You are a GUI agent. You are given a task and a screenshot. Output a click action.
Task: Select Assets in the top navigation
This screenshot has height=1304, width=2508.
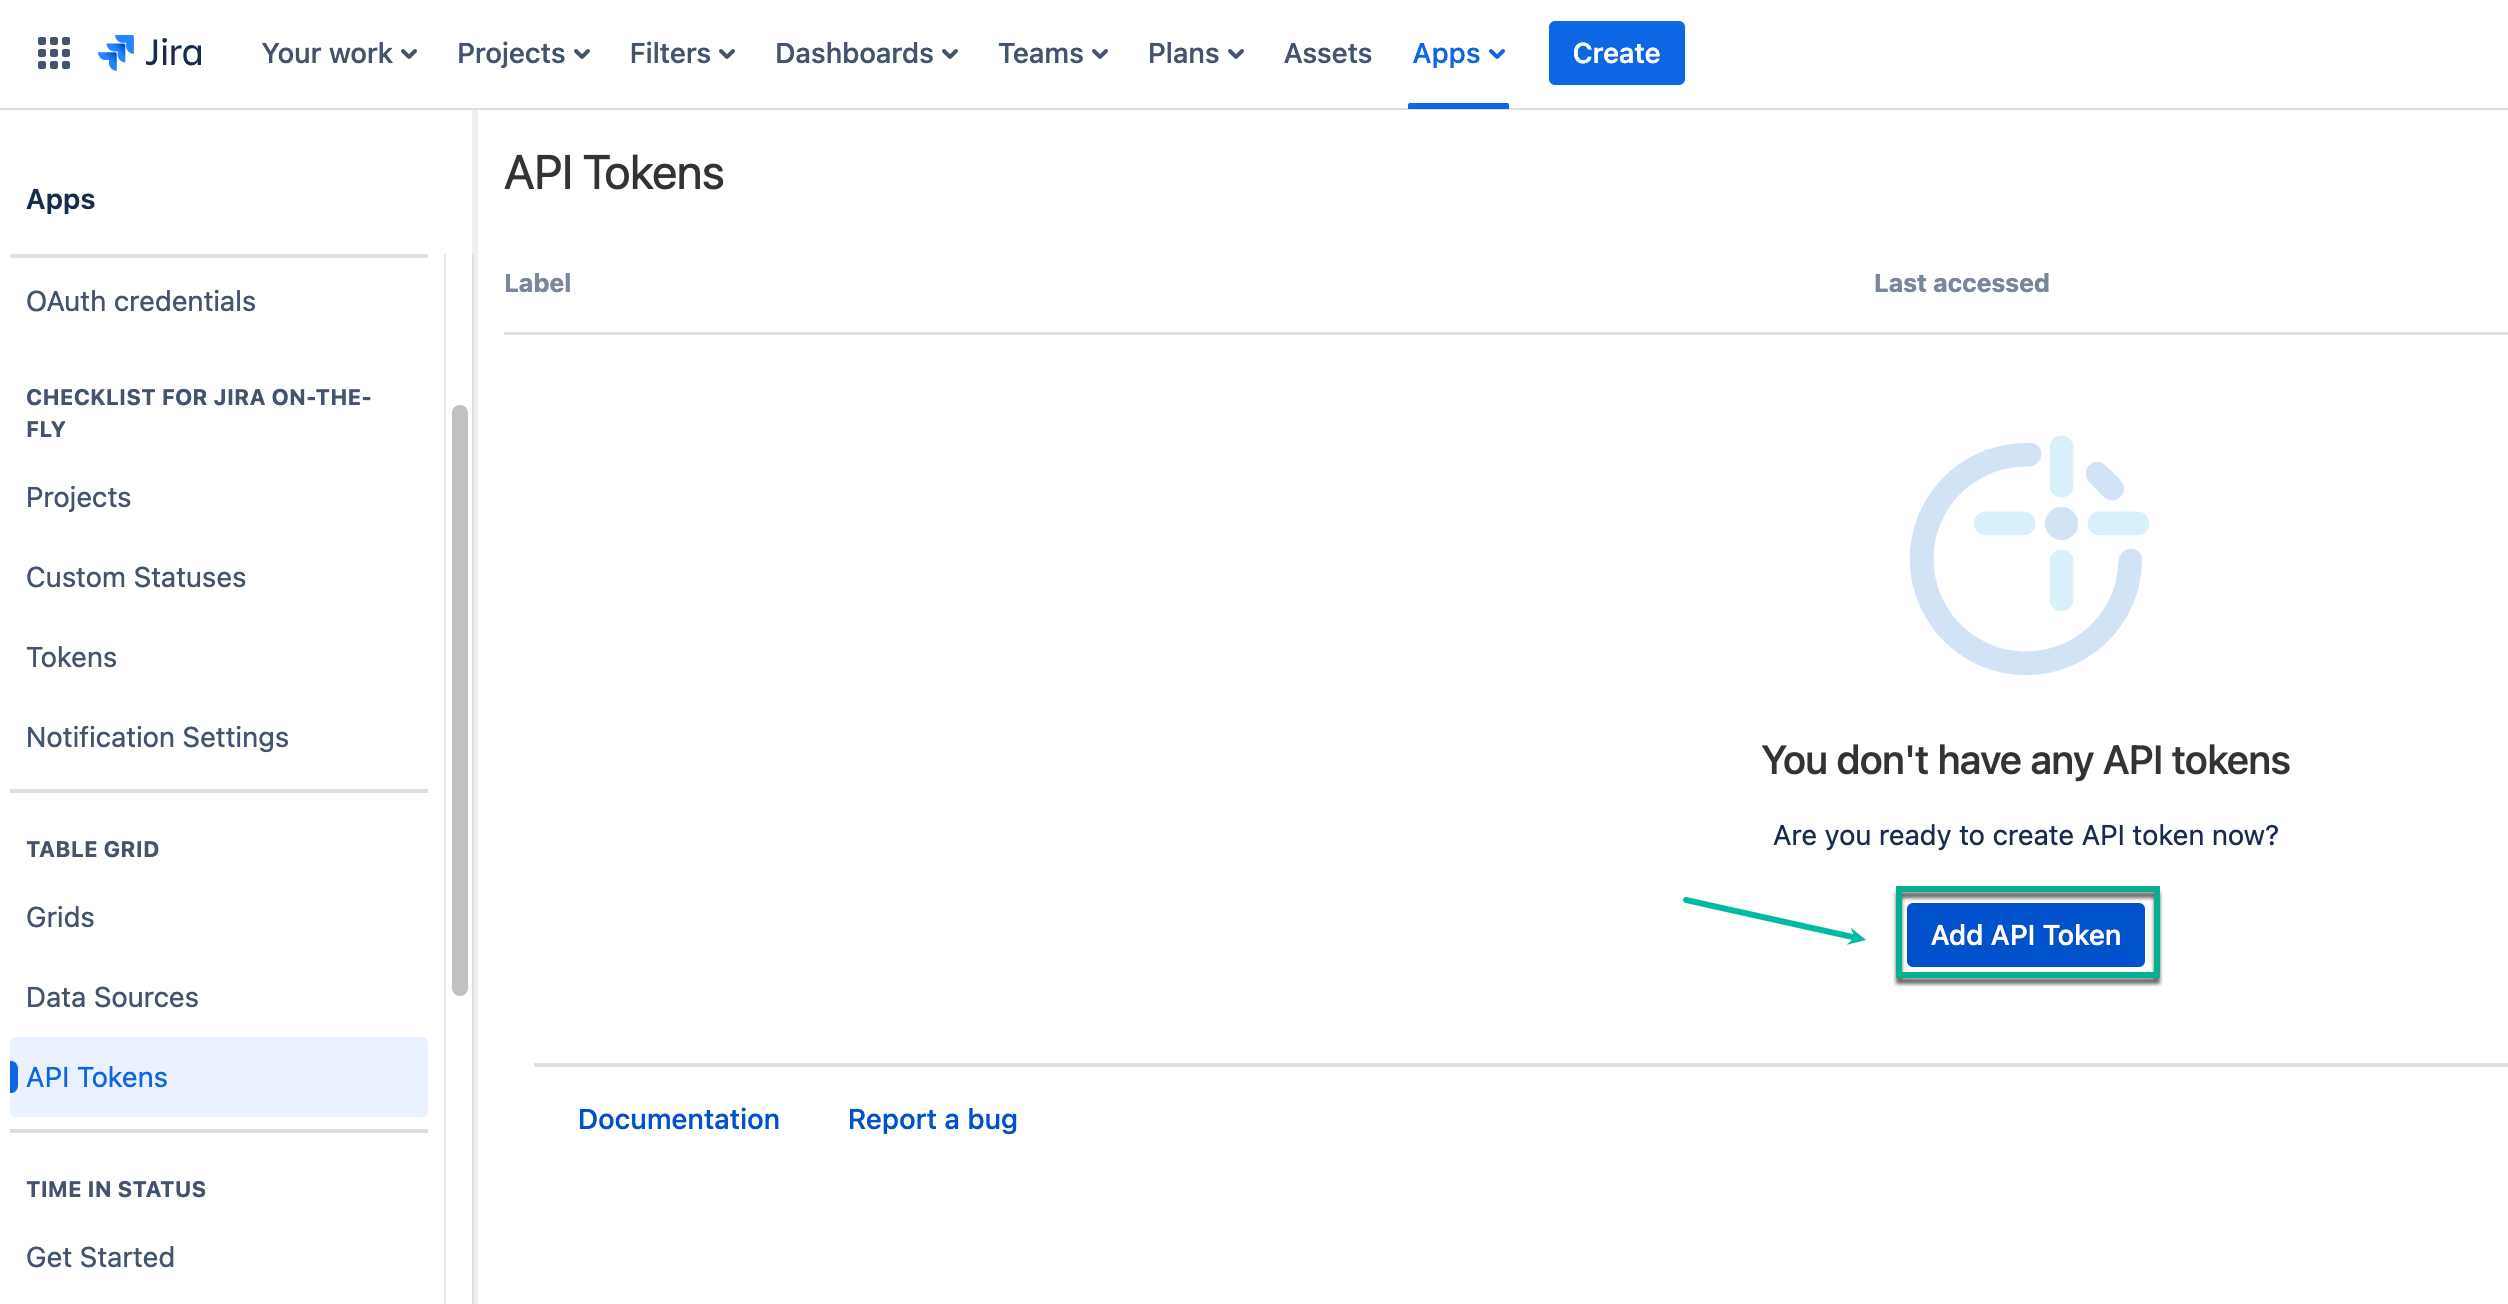1327,53
